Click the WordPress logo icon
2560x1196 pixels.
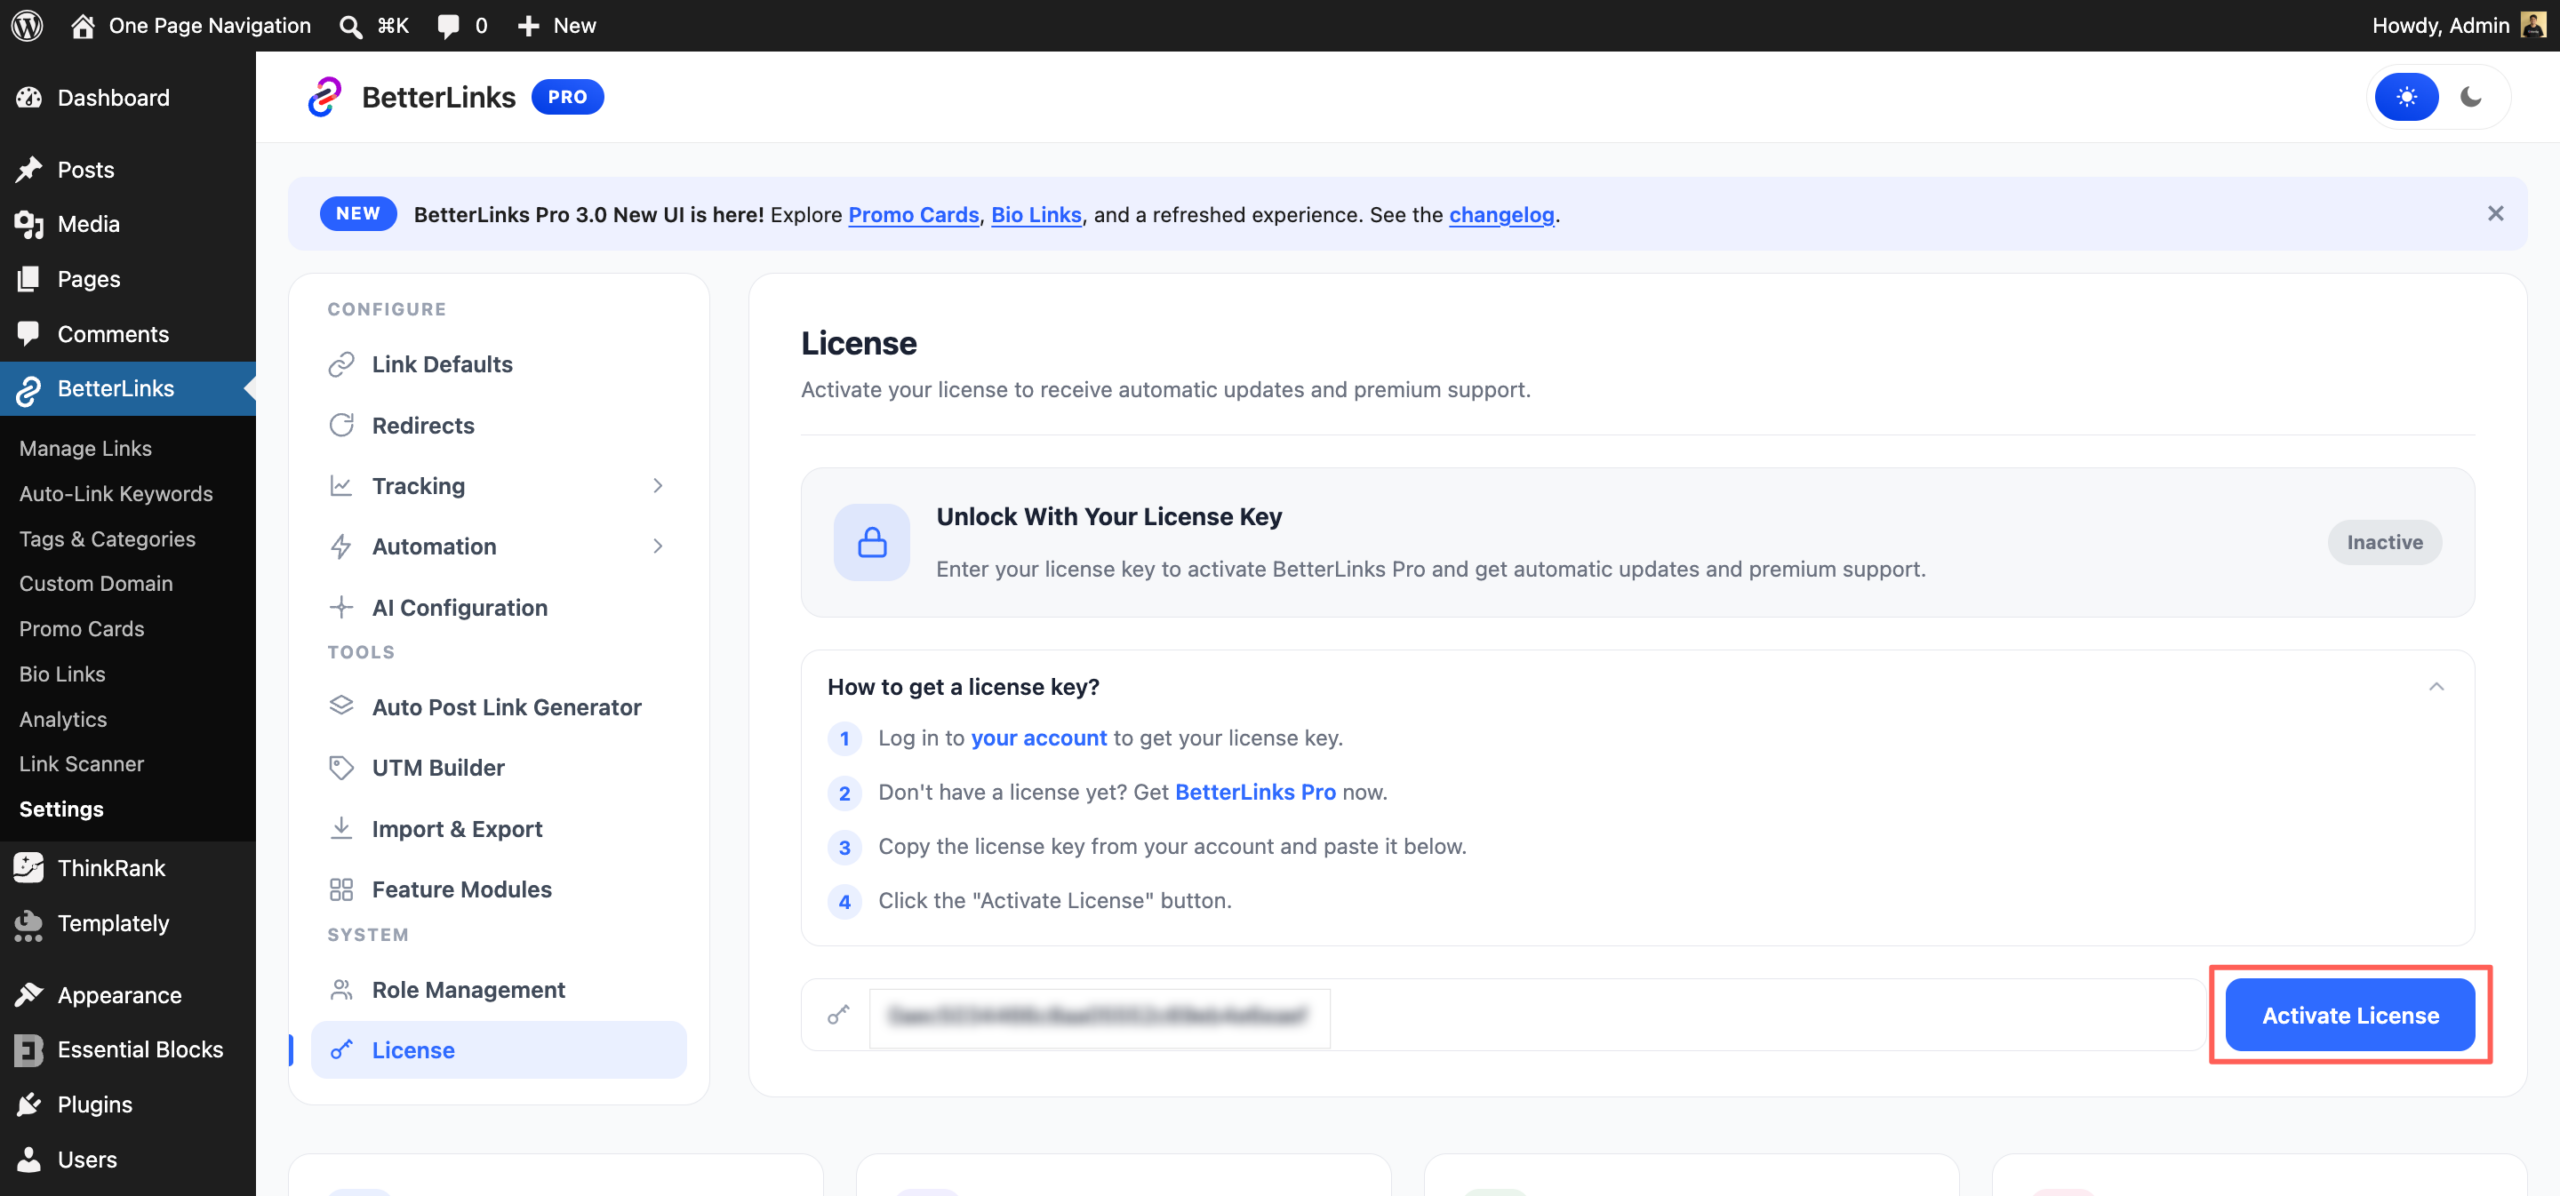click(27, 25)
